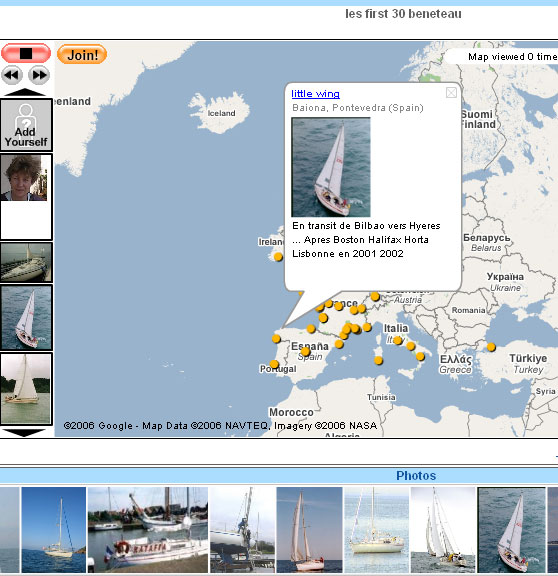Click the Photos section header
The image size is (558, 576).
click(x=416, y=476)
